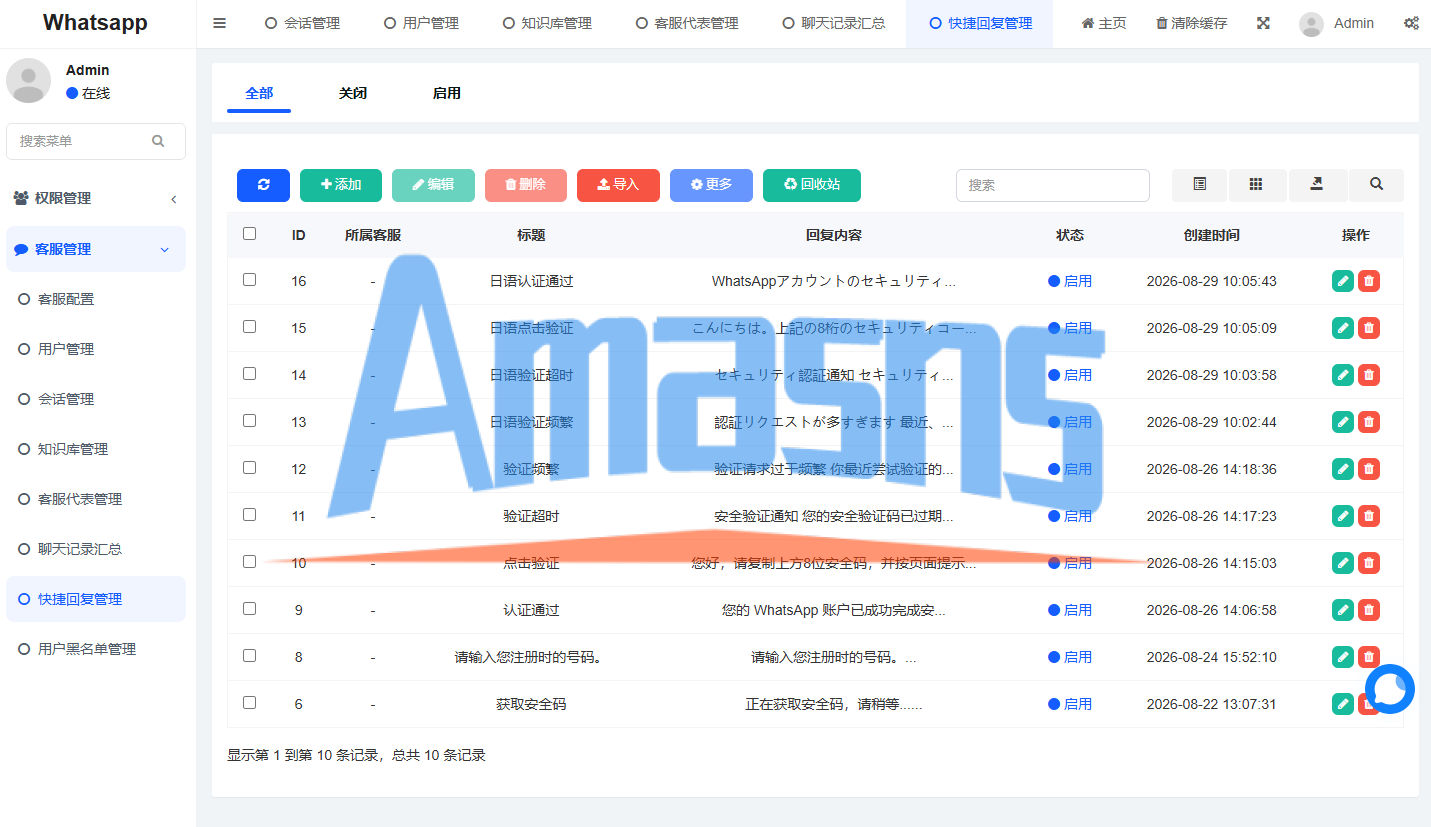This screenshot has width=1431, height=827.
Task: Delete row 16 with the red trash icon
Action: [x=1369, y=281]
